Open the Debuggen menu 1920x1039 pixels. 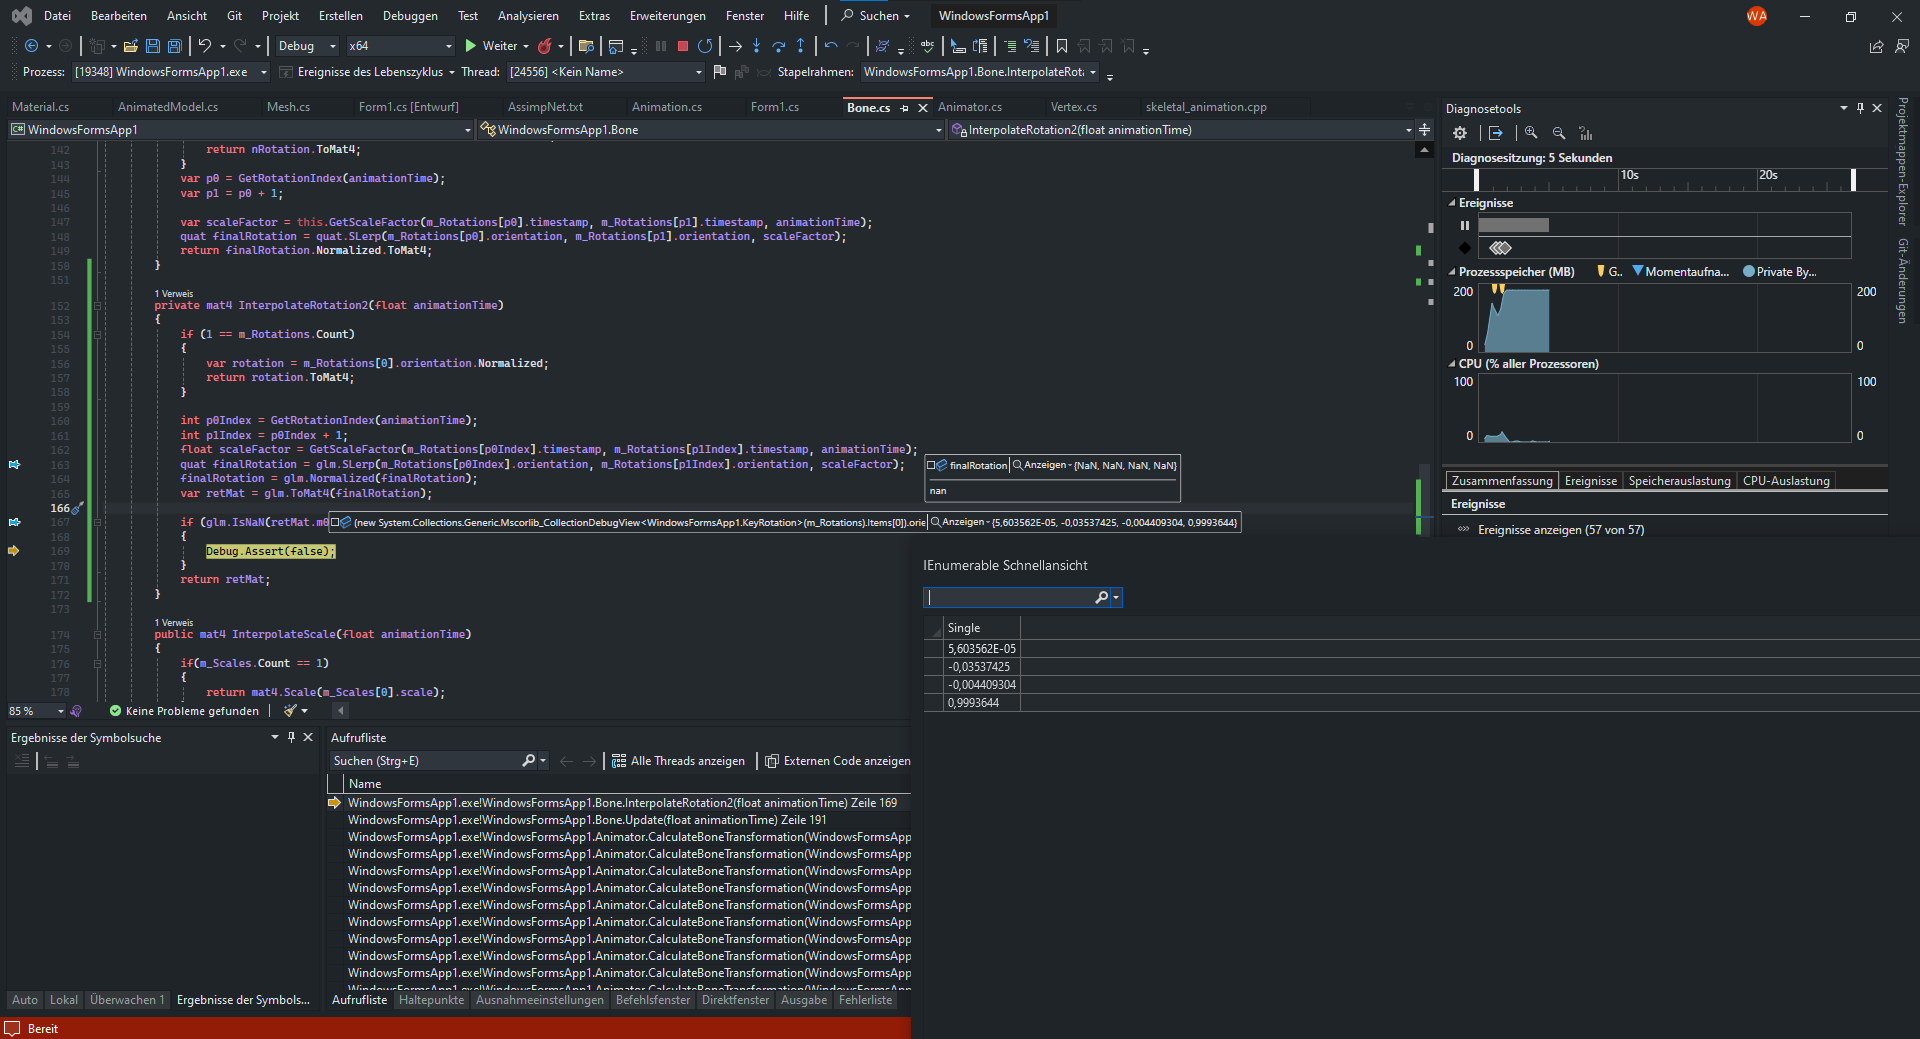[410, 16]
